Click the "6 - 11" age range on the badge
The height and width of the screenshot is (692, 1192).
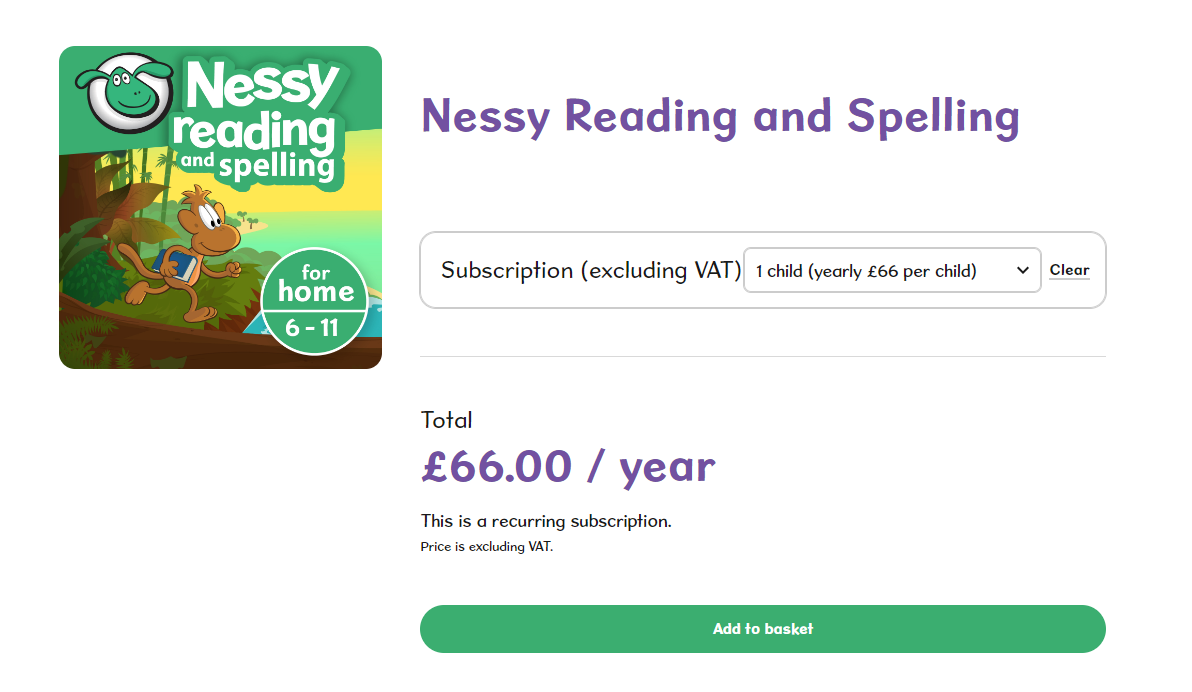click(x=315, y=325)
